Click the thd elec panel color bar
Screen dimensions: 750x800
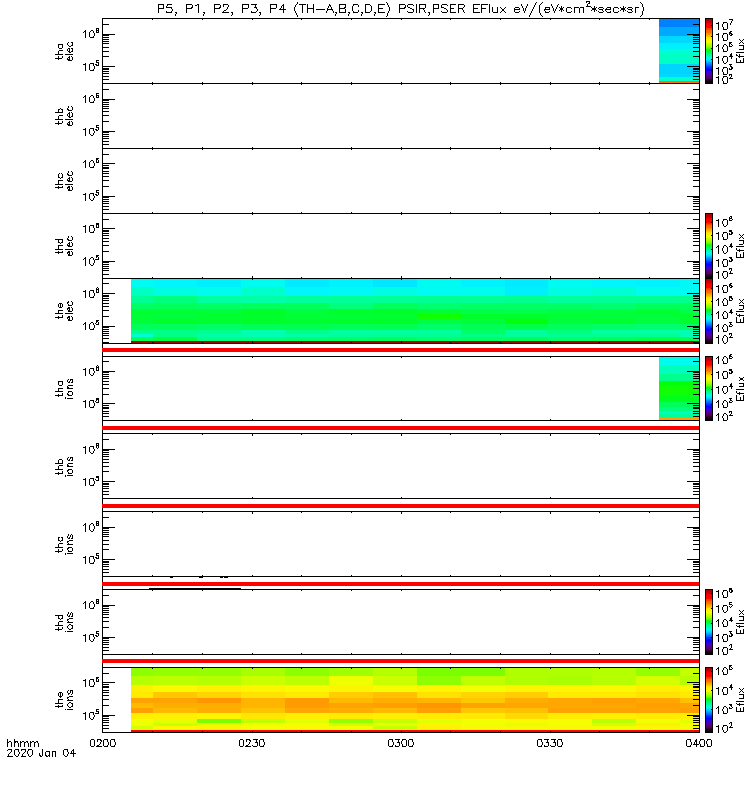[x=709, y=246]
